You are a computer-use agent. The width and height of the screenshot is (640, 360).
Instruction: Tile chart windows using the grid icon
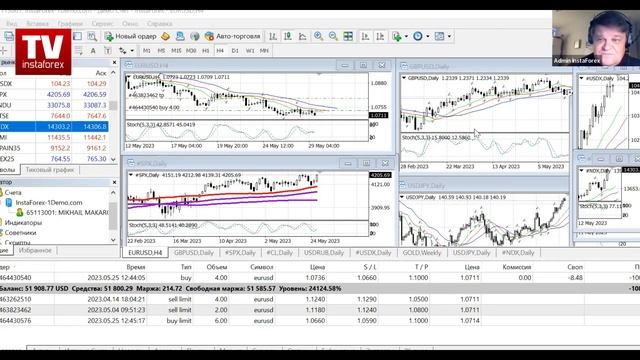click(348, 36)
